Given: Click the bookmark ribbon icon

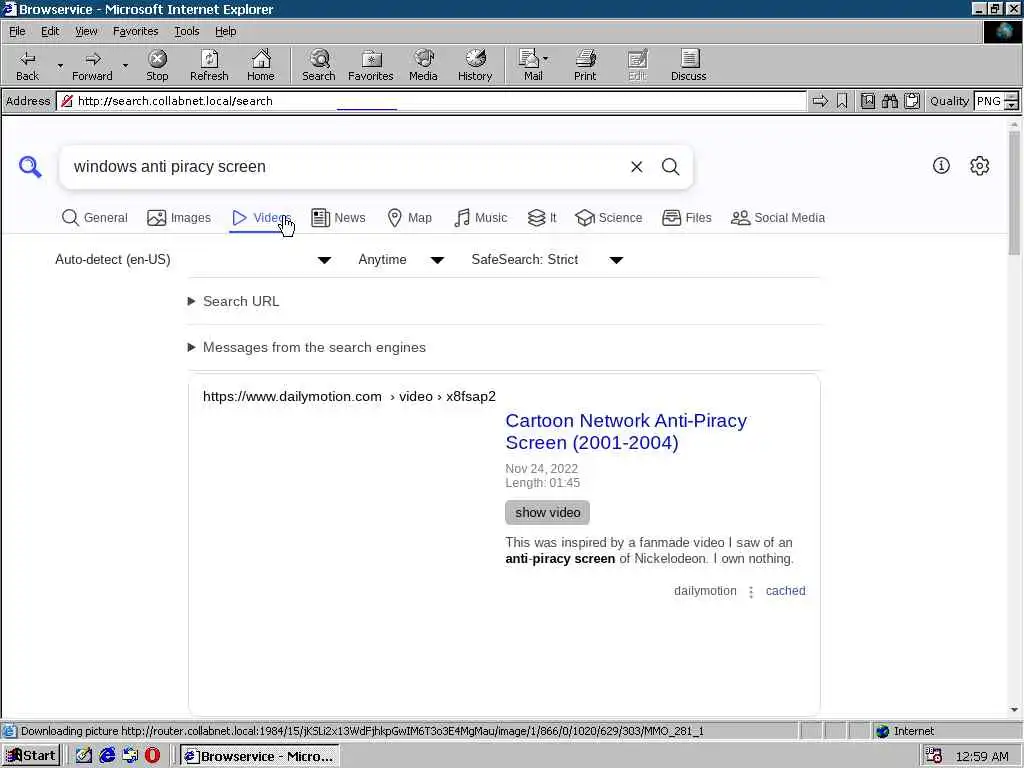Looking at the screenshot, I should (x=842, y=101).
